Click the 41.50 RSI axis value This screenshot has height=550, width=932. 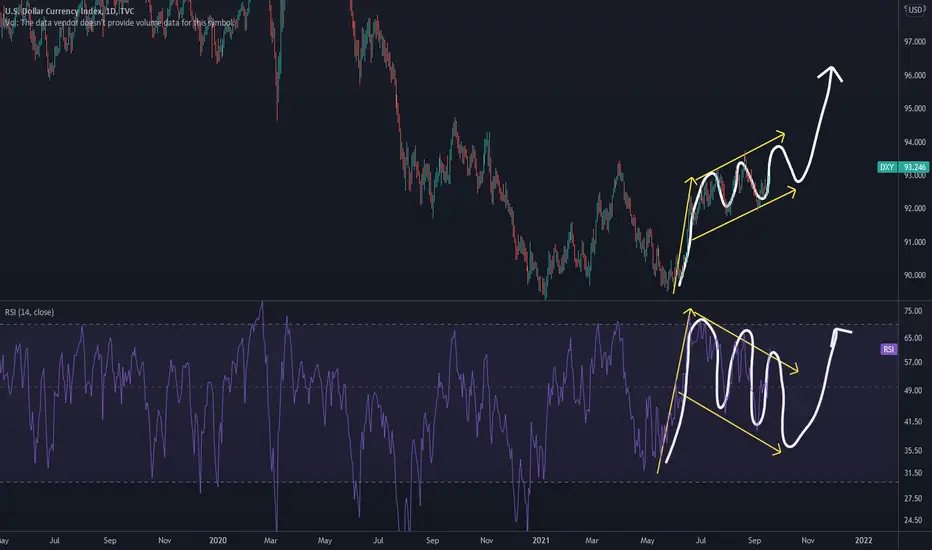coord(913,422)
